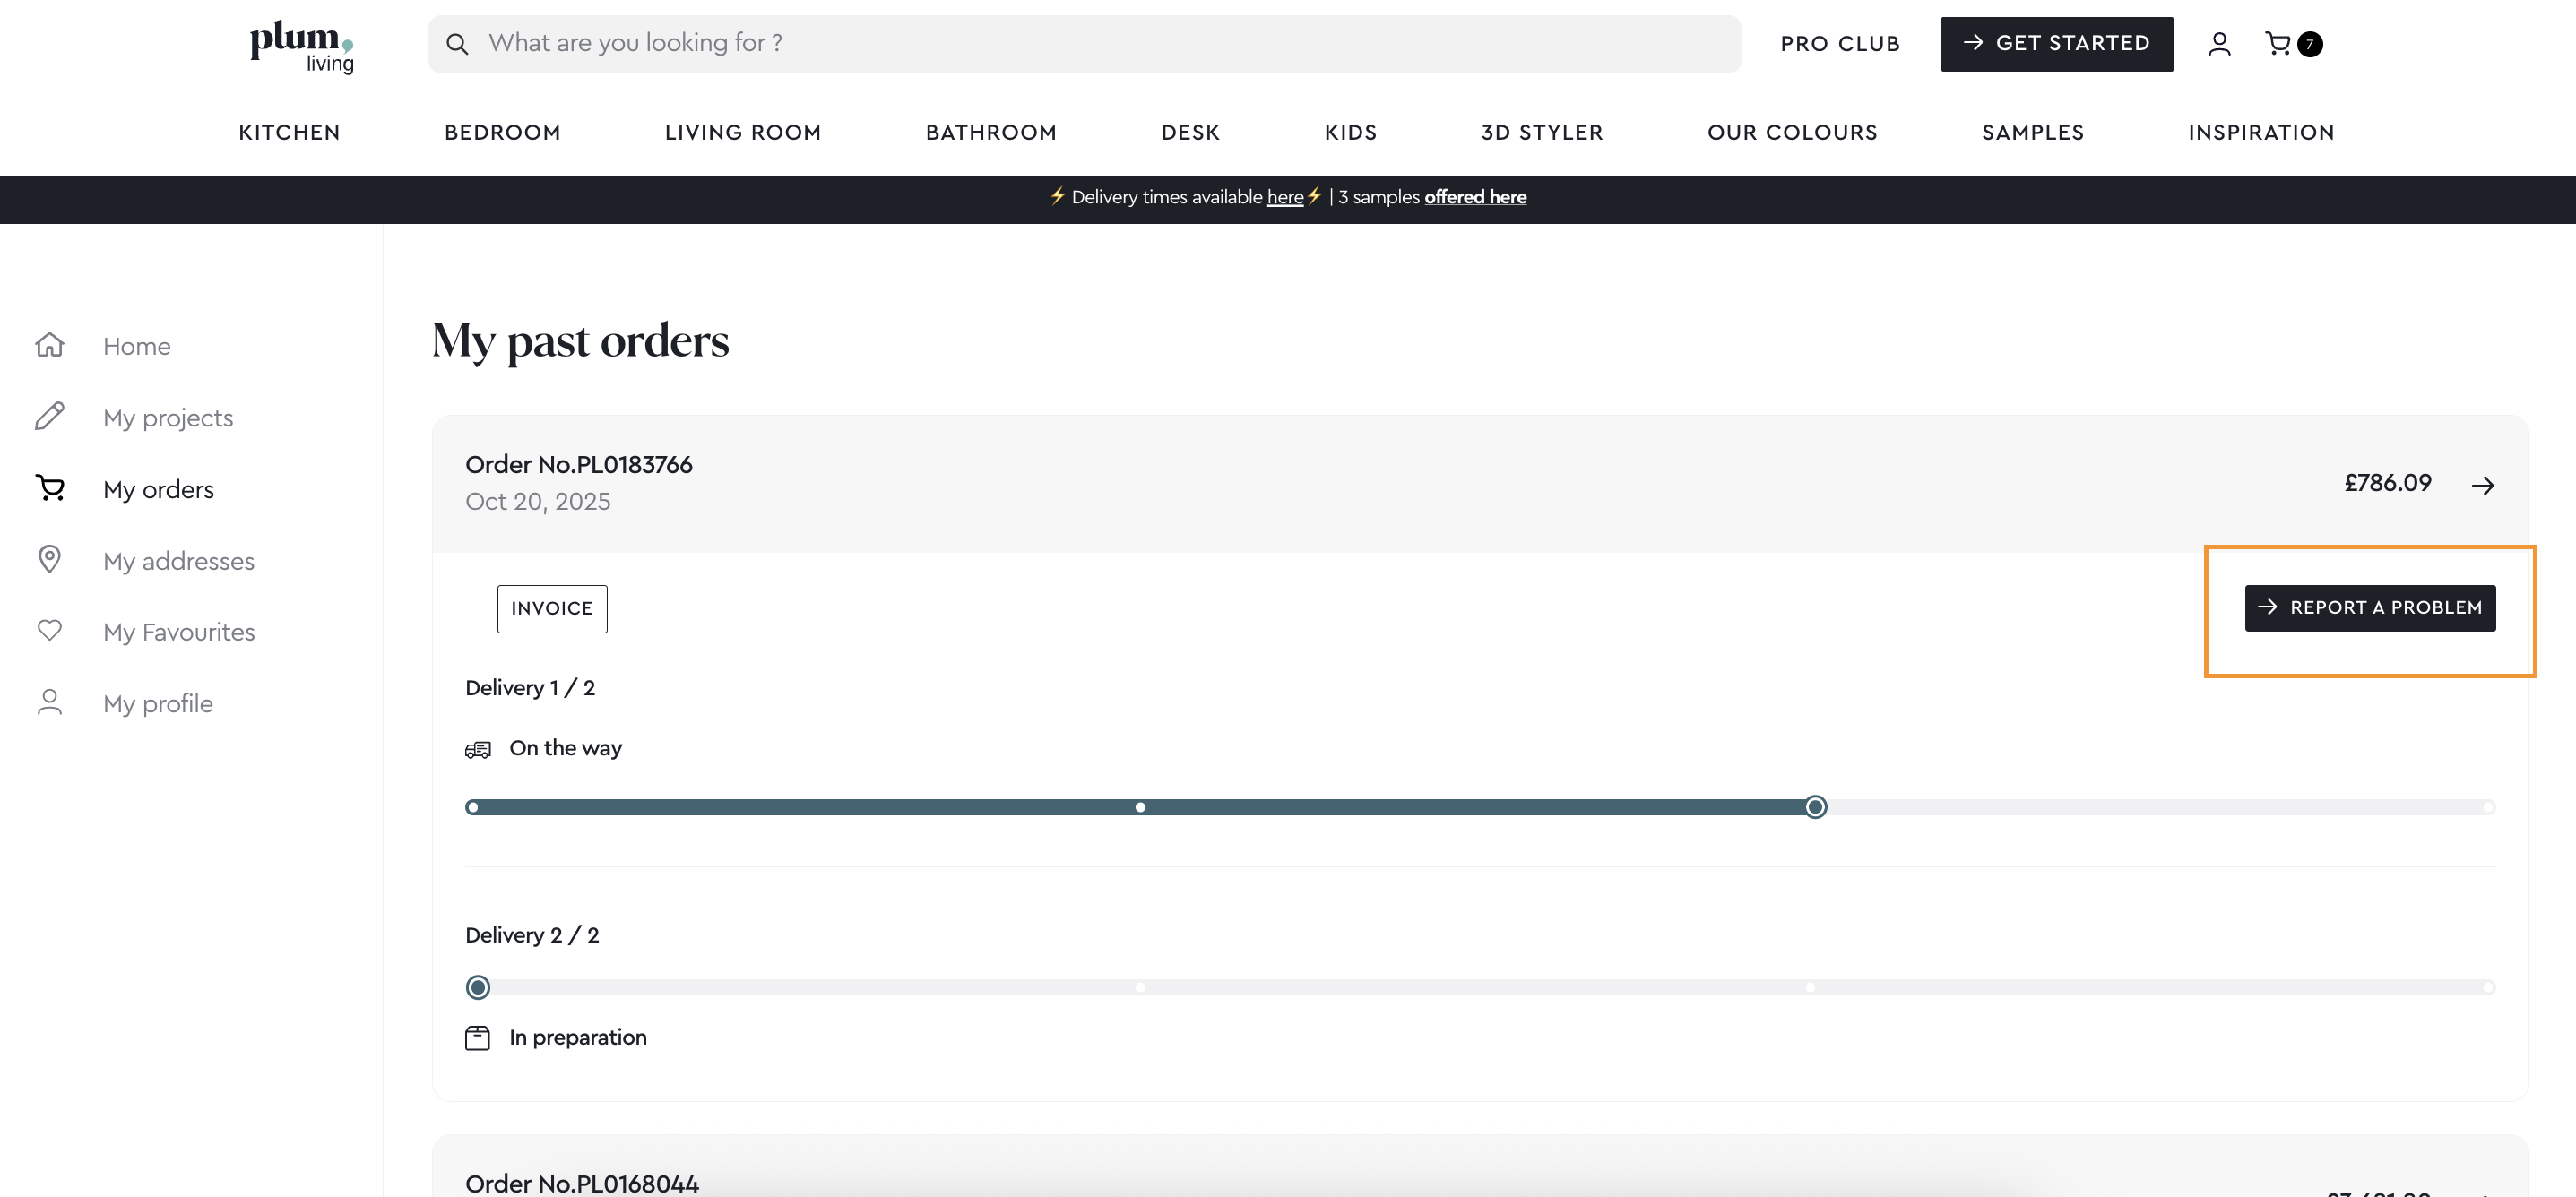Open the Kitchen menu
This screenshot has height=1197, width=2576.
289,132
